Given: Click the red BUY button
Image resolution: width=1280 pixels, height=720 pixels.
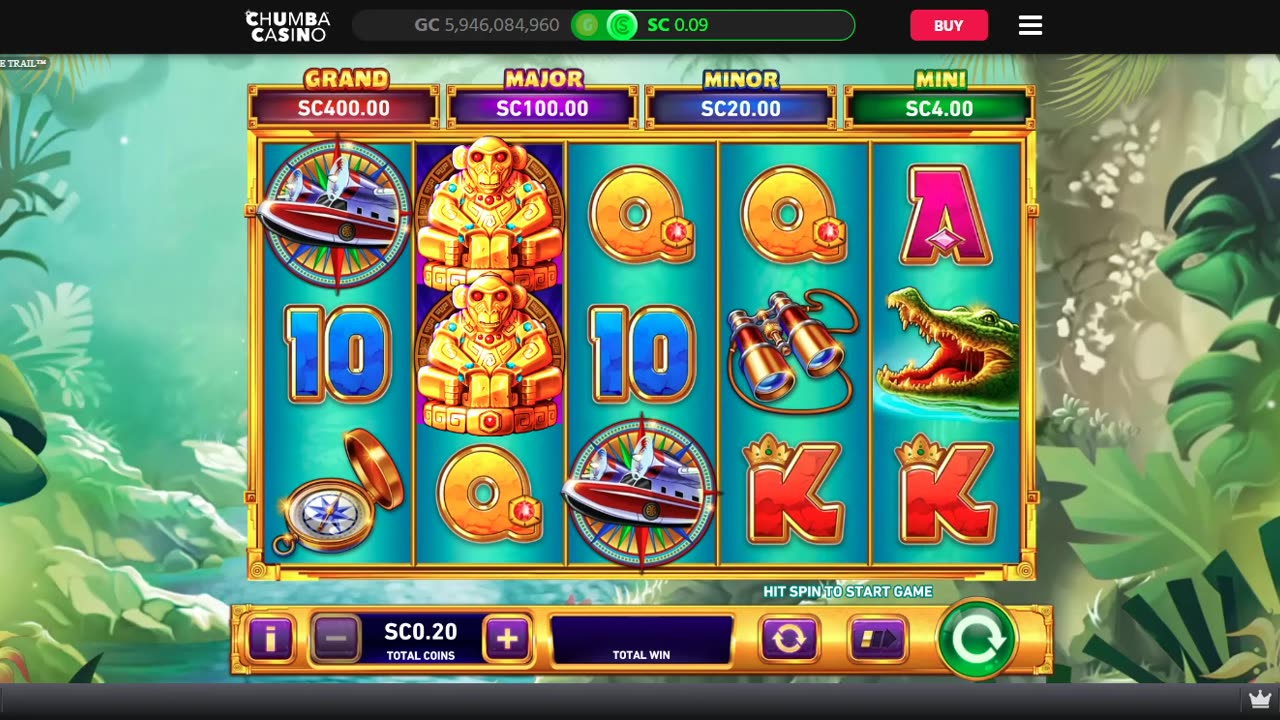Looking at the screenshot, I should [x=948, y=25].
